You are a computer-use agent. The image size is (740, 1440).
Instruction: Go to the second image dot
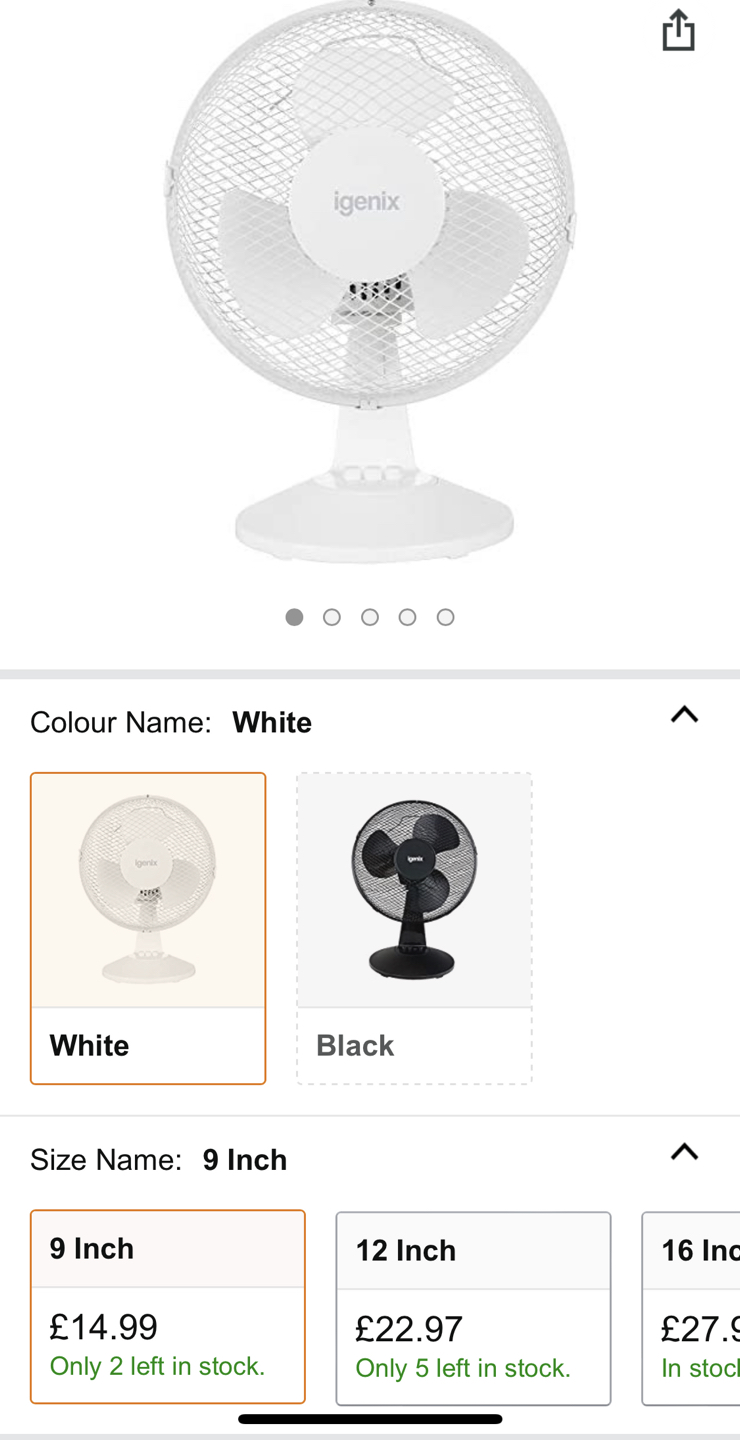point(332,617)
